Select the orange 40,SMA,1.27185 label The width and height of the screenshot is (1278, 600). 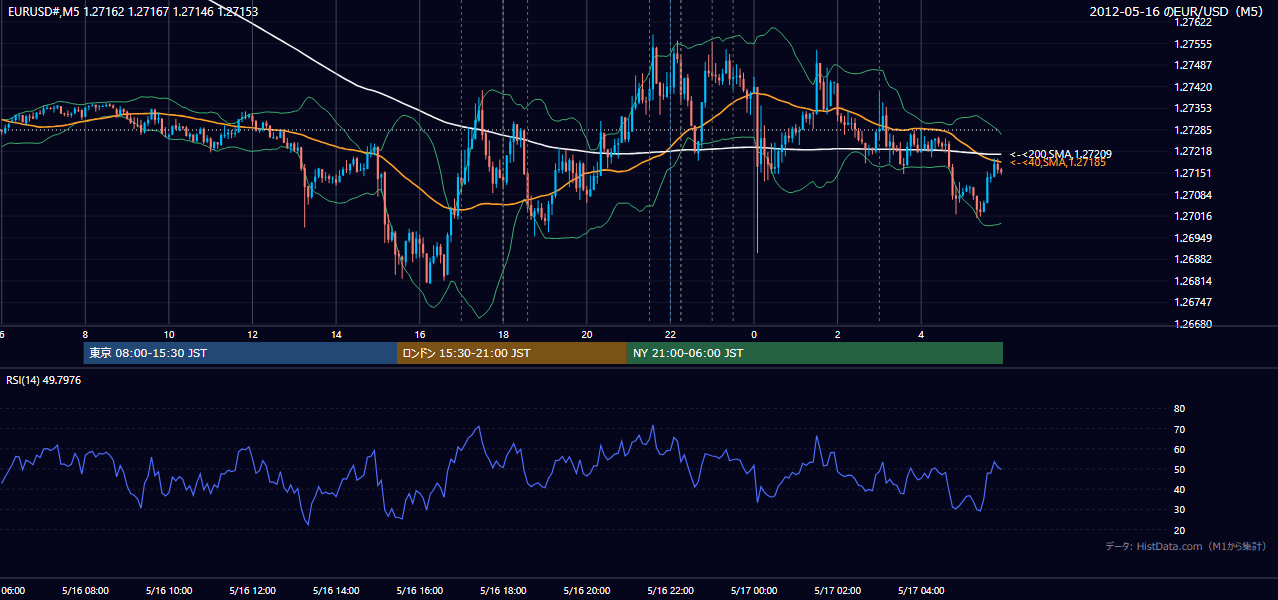point(1058,162)
